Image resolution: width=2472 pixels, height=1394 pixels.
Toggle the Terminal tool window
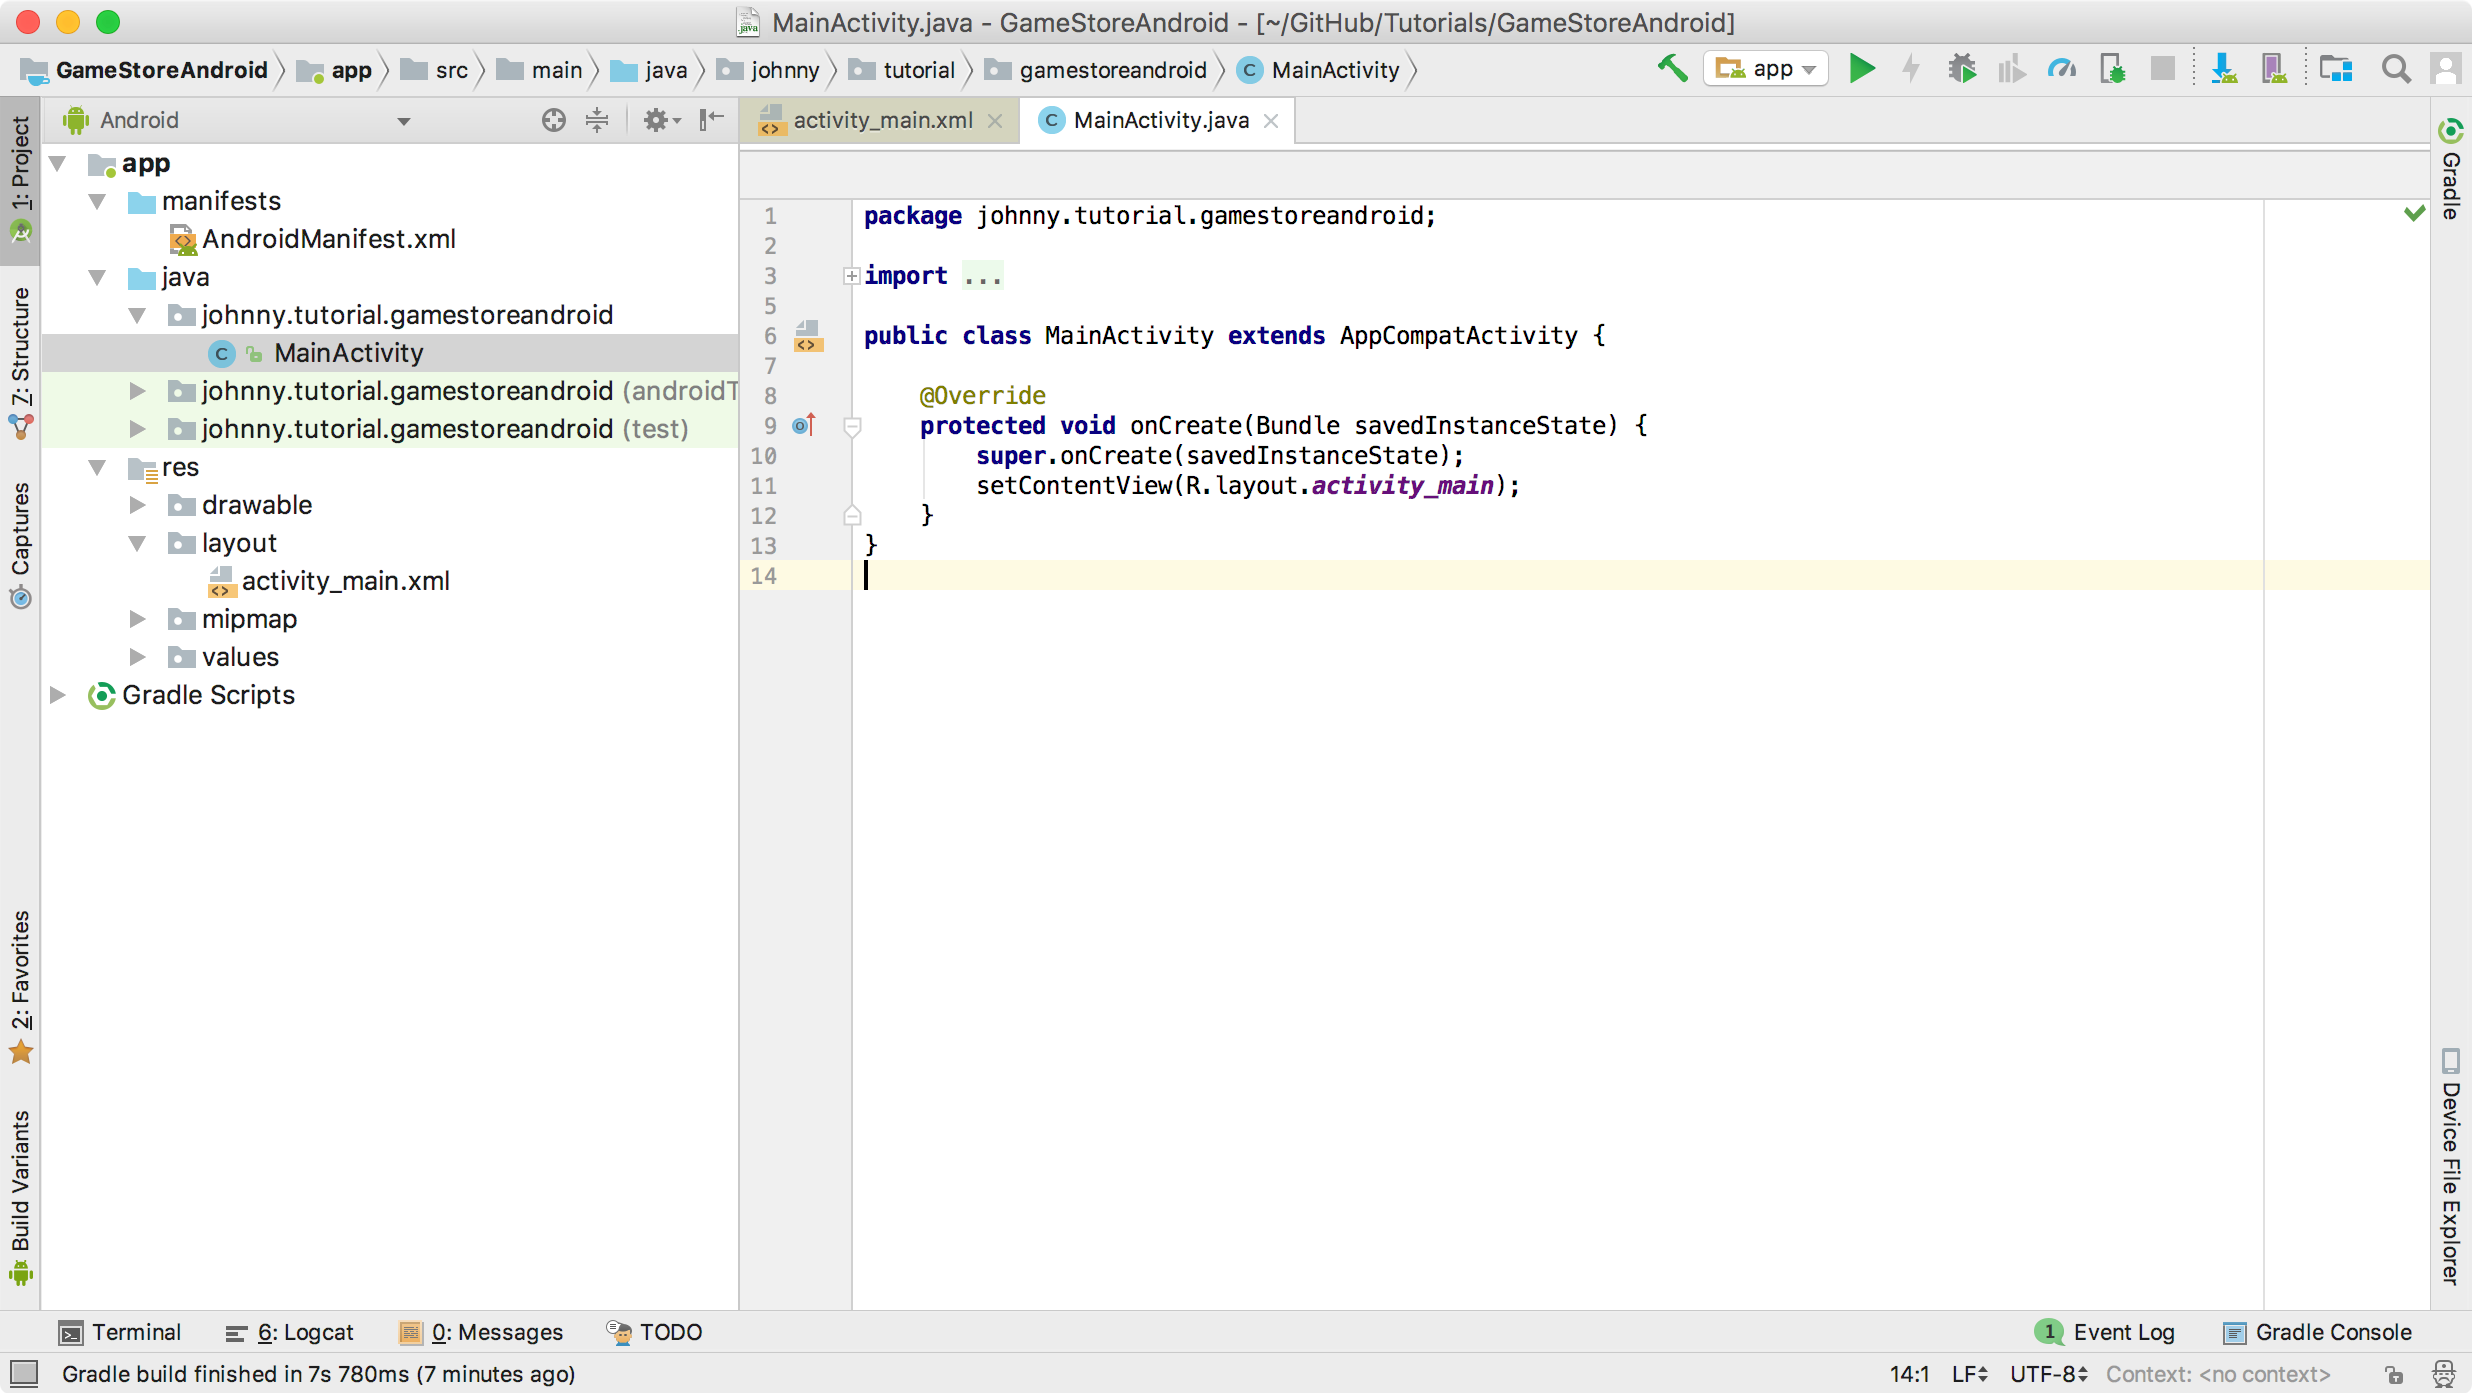[x=120, y=1332]
